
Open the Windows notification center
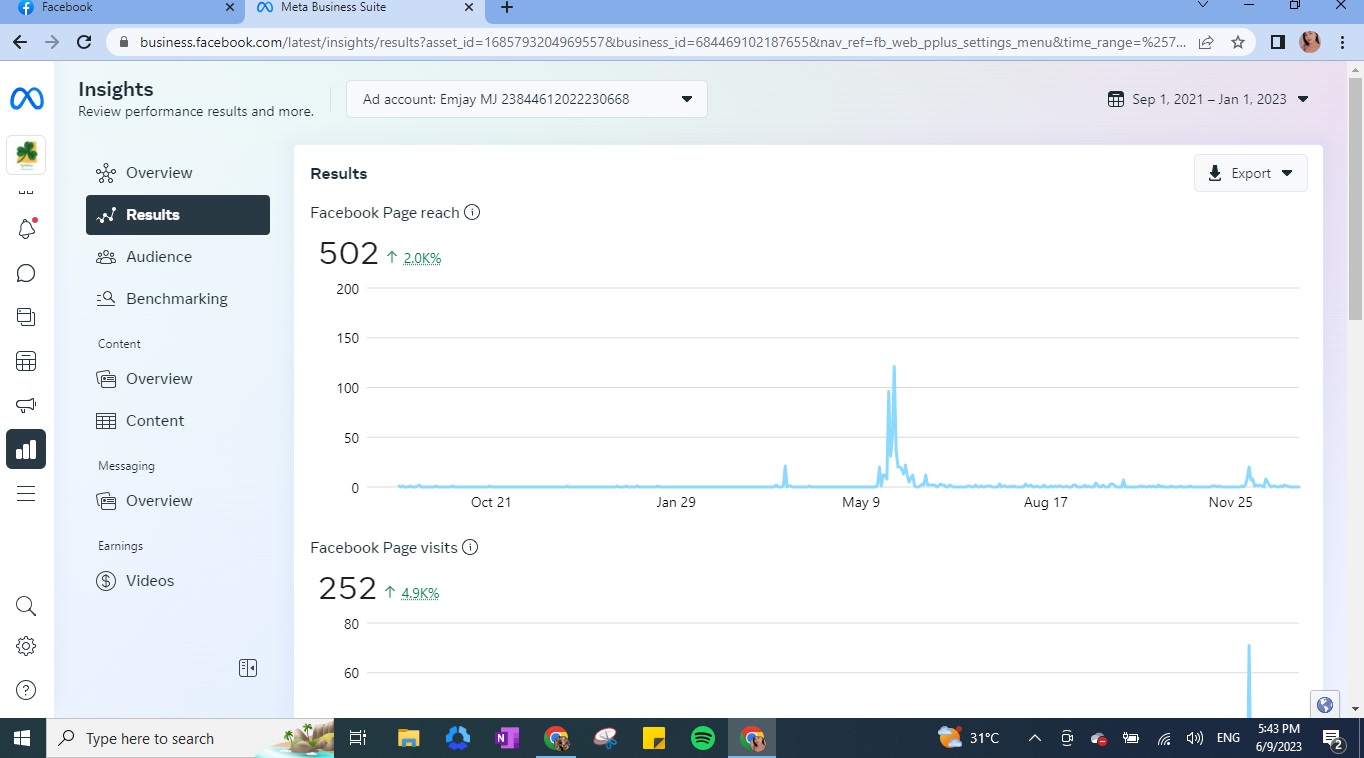point(1332,738)
